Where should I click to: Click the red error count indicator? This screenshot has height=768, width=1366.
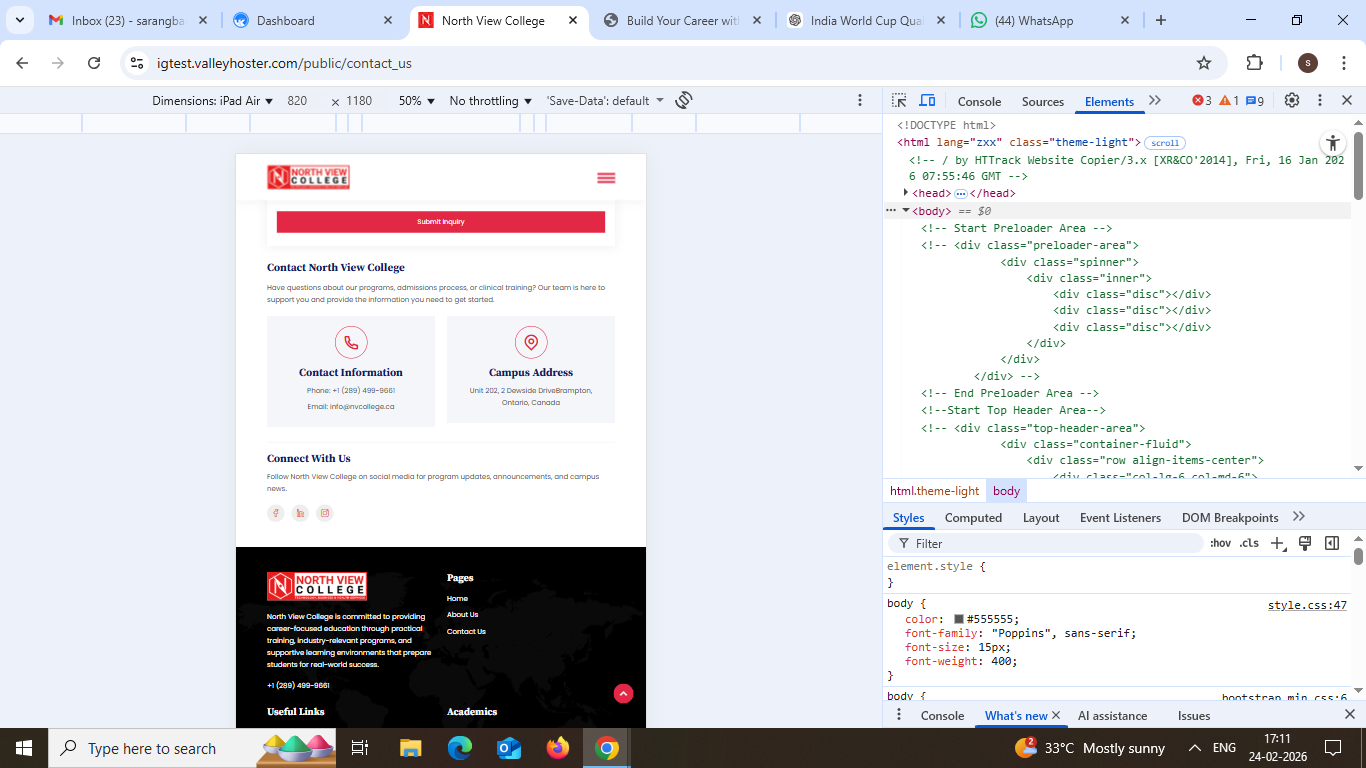tap(1201, 100)
